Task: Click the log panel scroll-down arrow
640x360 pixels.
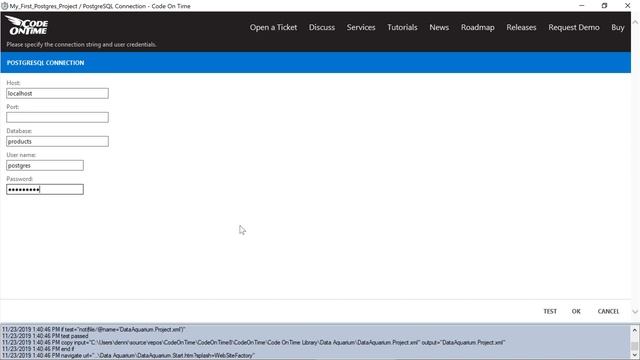Action: pos(635,356)
